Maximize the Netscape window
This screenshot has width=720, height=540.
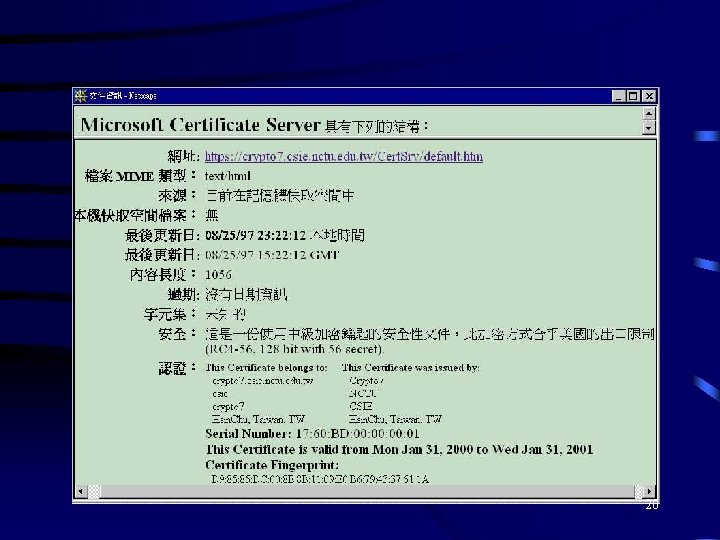coord(633,96)
